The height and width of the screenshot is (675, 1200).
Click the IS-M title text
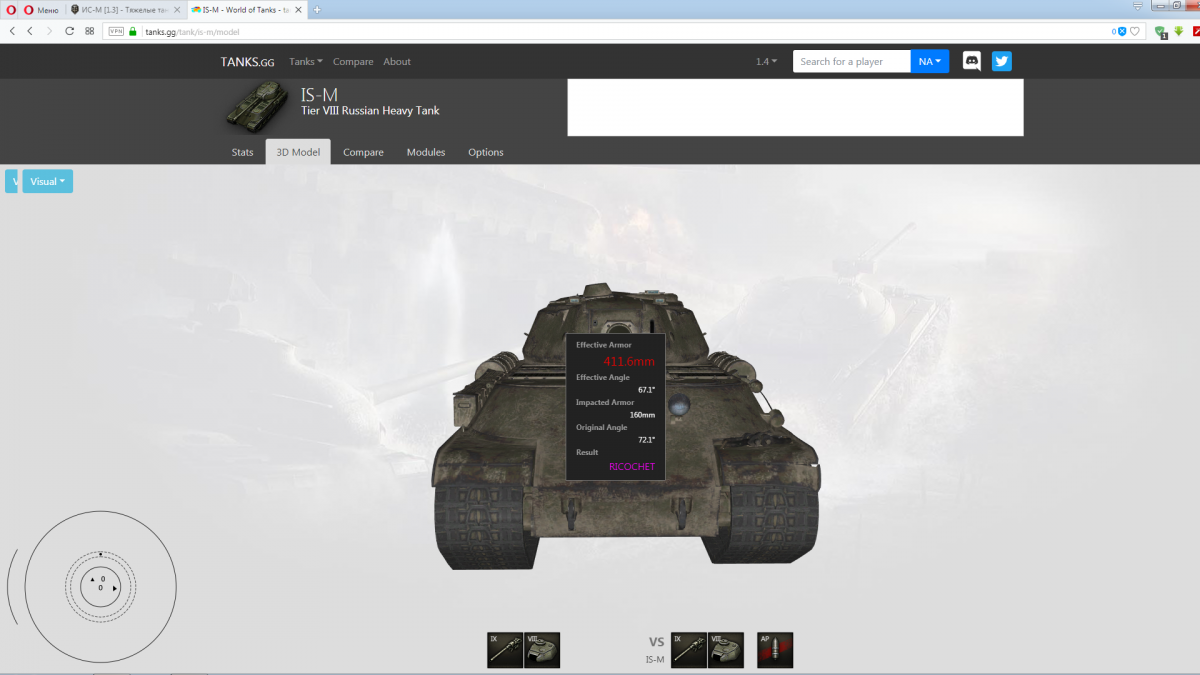point(319,94)
